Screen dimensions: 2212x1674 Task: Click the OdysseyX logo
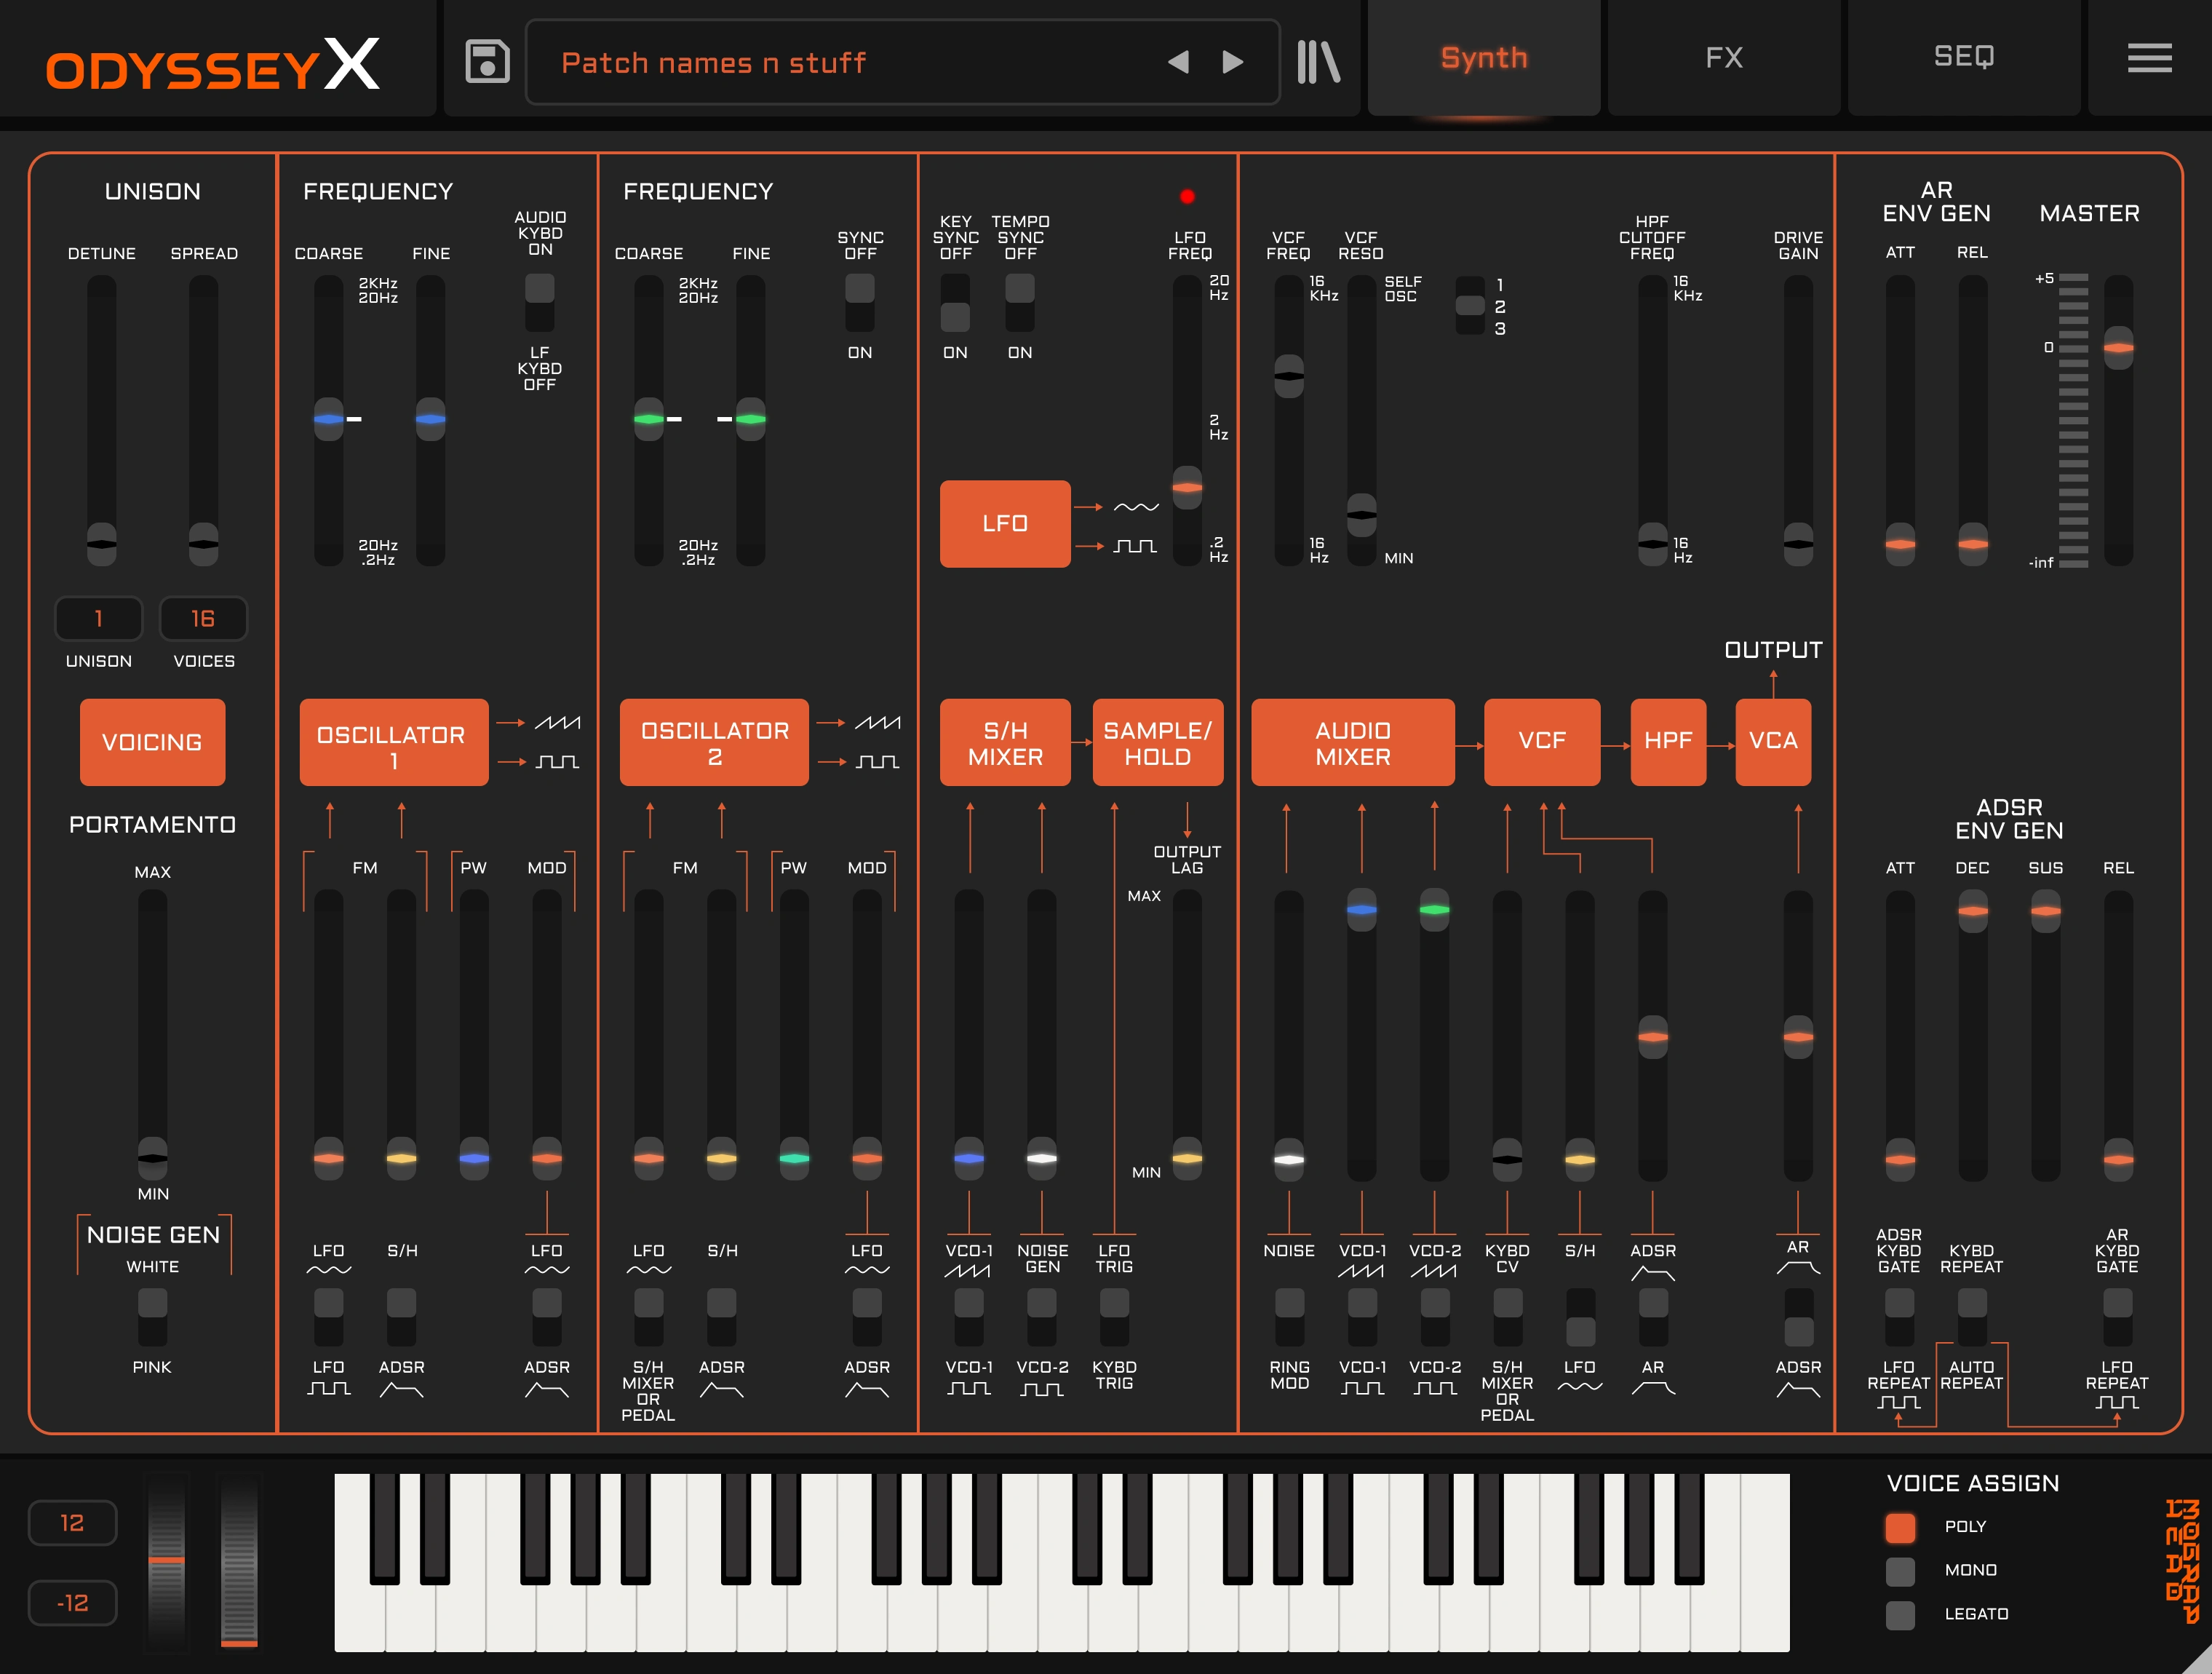pyautogui.click(x=212, y=65)
